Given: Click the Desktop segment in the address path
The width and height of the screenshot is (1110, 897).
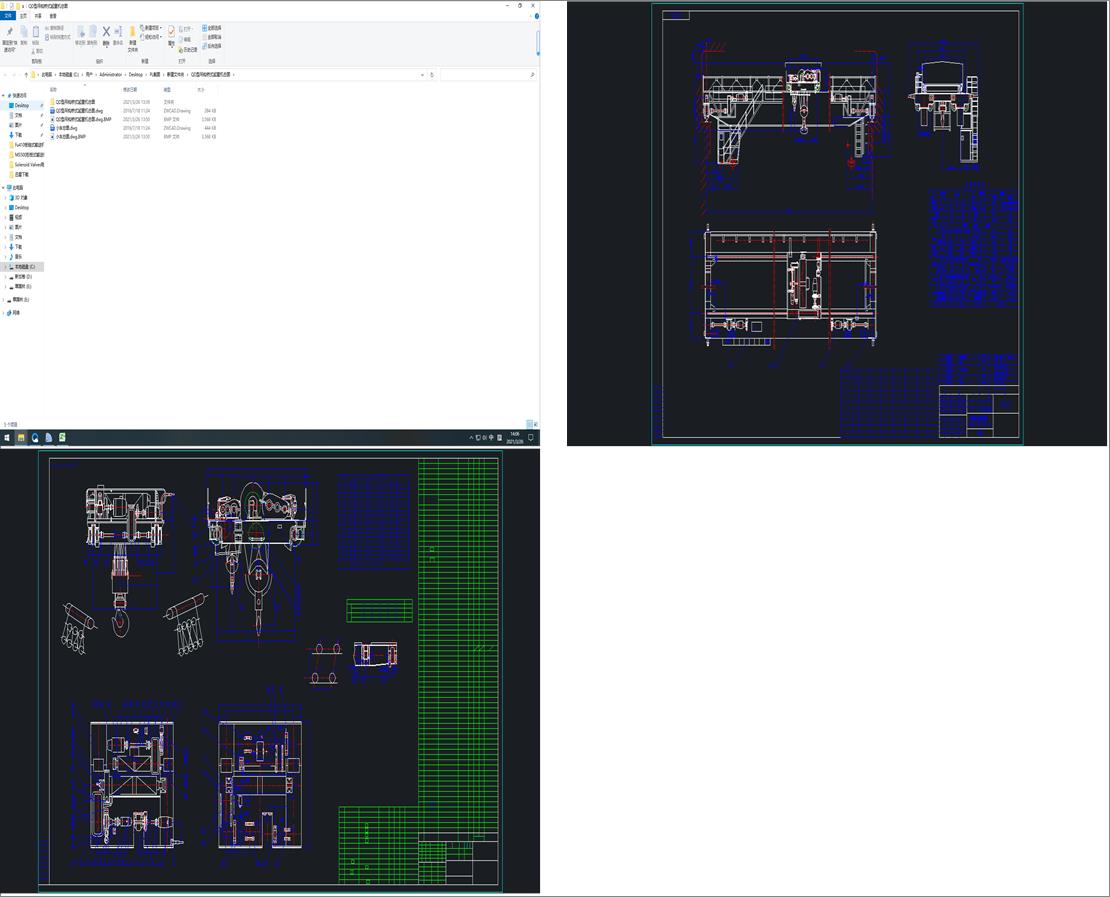Looking at the screenshot, I should (x=136, y=74).
